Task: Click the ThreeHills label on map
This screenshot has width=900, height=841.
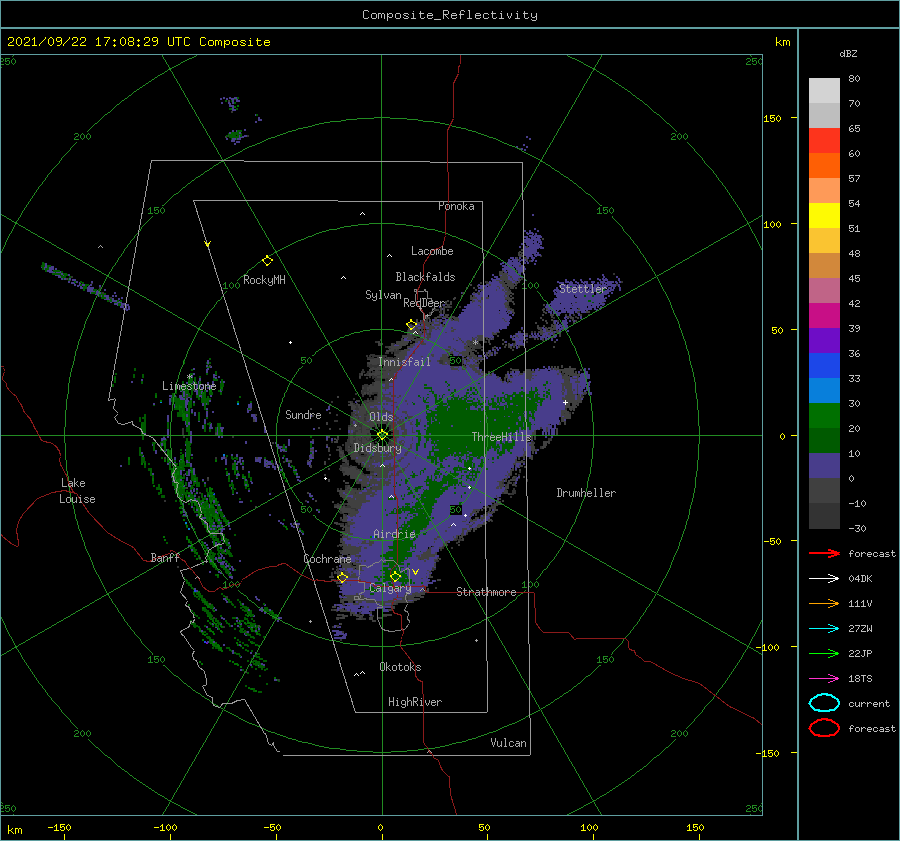Action: [x=502, y=437]
